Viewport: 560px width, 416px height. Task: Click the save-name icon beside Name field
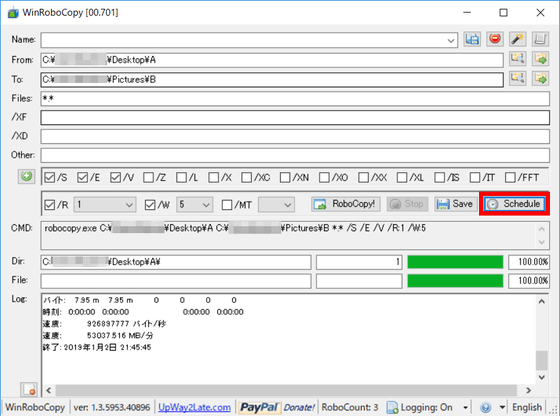(472, 39)
